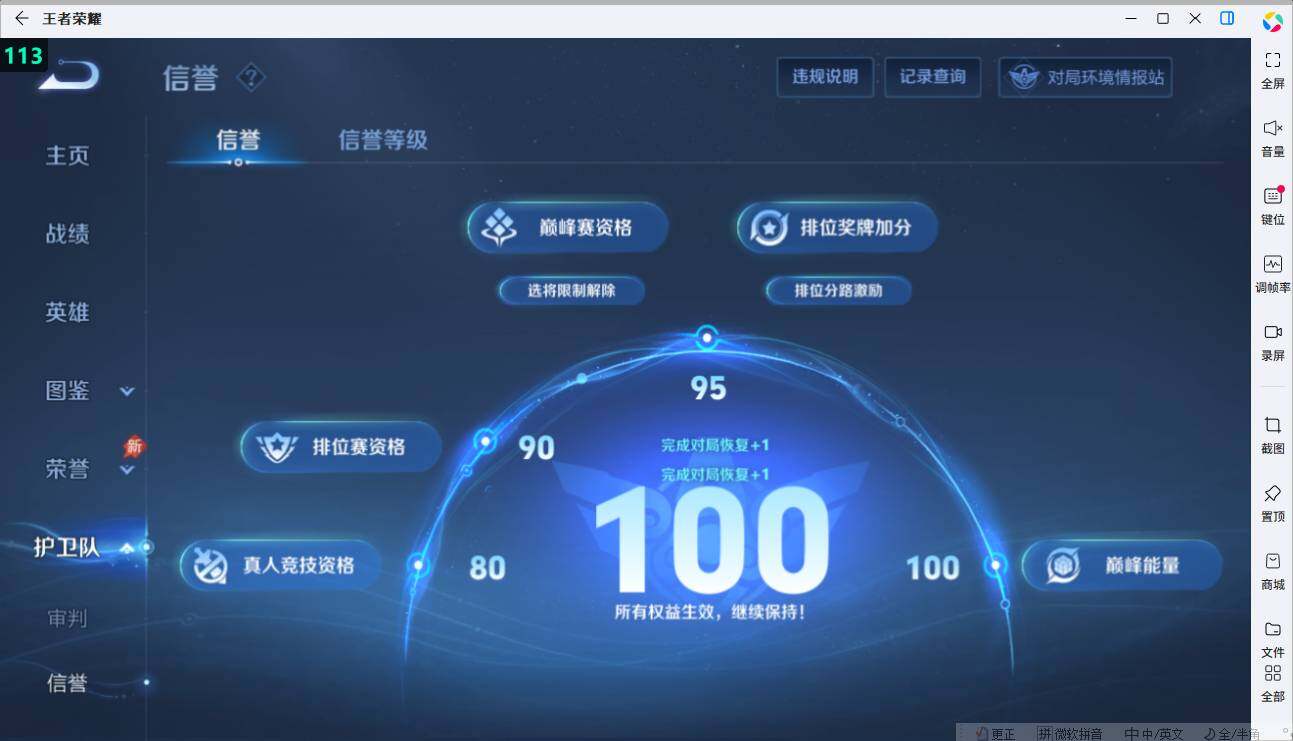Toggle 全屏 fullscreen mode
1293x741 pixels.
(1272, 67)
